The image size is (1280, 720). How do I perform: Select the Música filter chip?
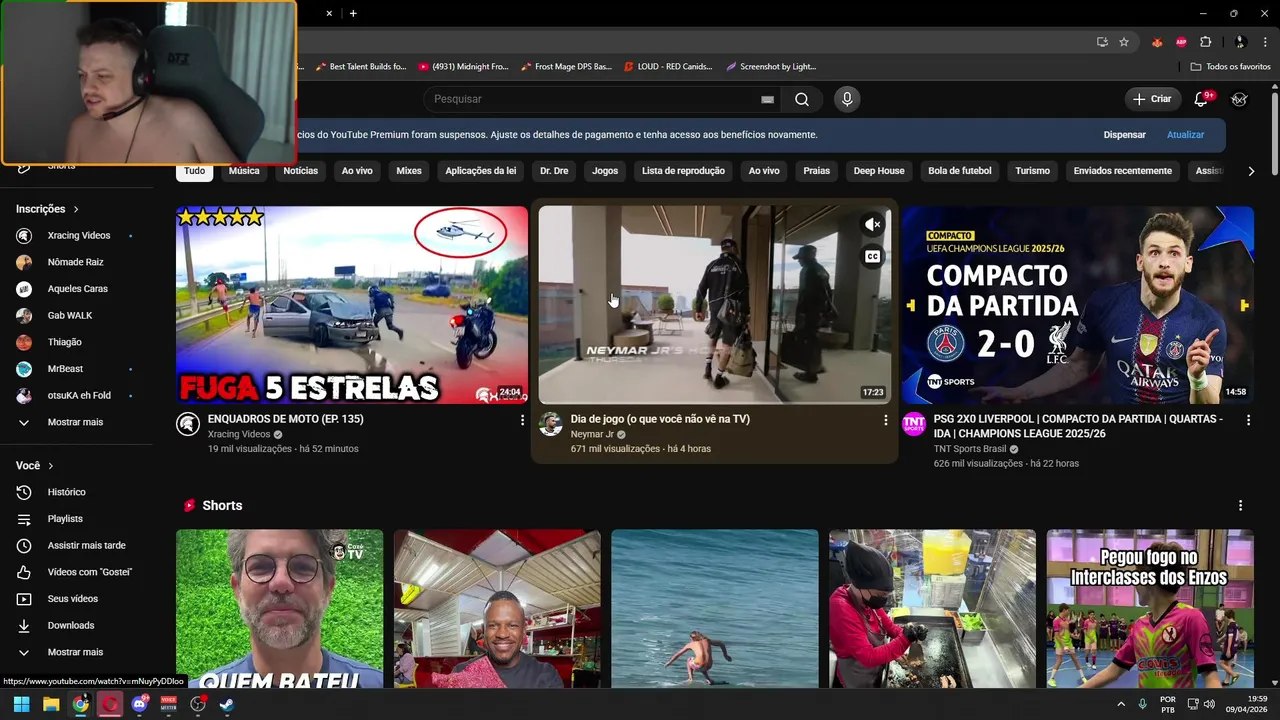pyautogui.click(x=244, y=171)
